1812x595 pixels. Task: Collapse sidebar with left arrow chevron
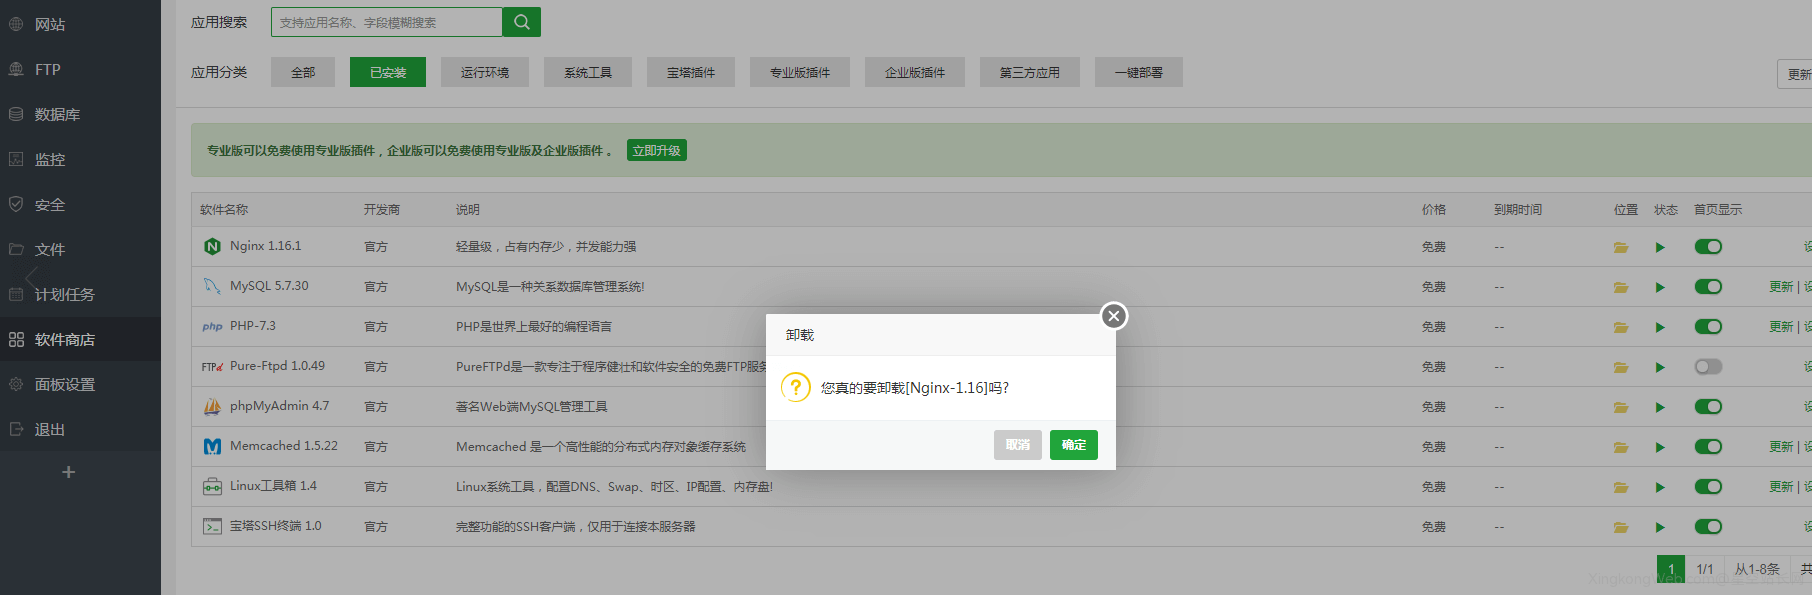(x=32, y=277)
